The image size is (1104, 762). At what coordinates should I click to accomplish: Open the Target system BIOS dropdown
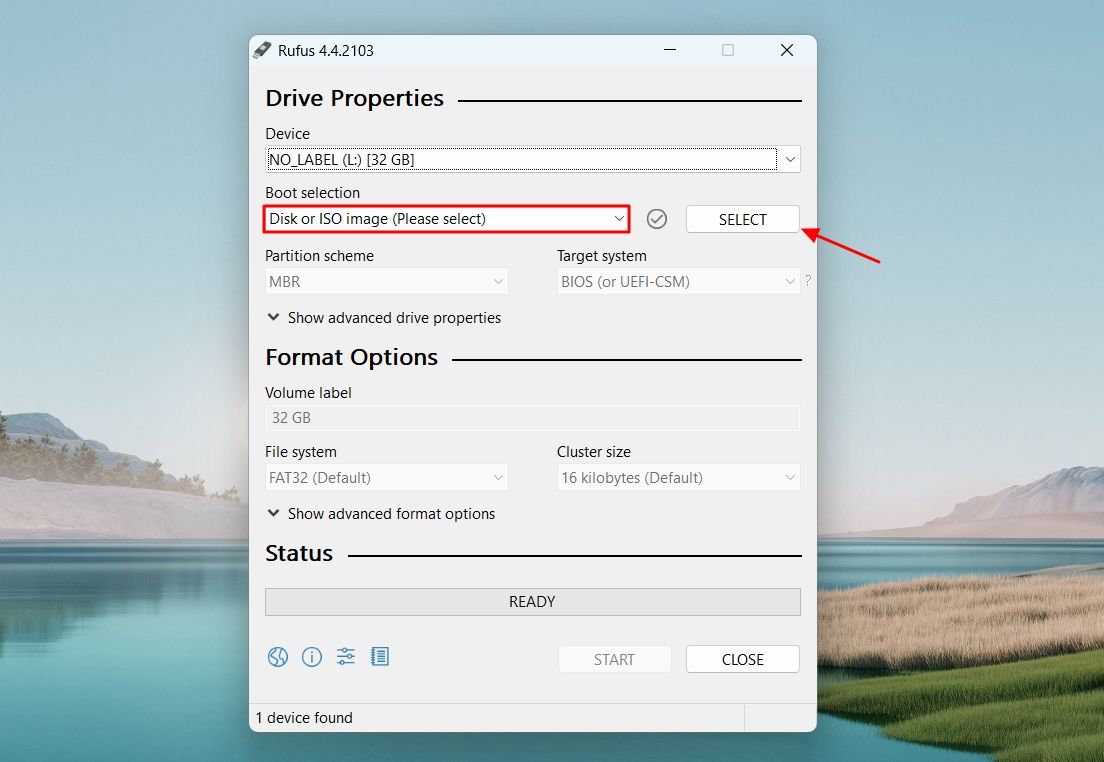click(679, 282)
